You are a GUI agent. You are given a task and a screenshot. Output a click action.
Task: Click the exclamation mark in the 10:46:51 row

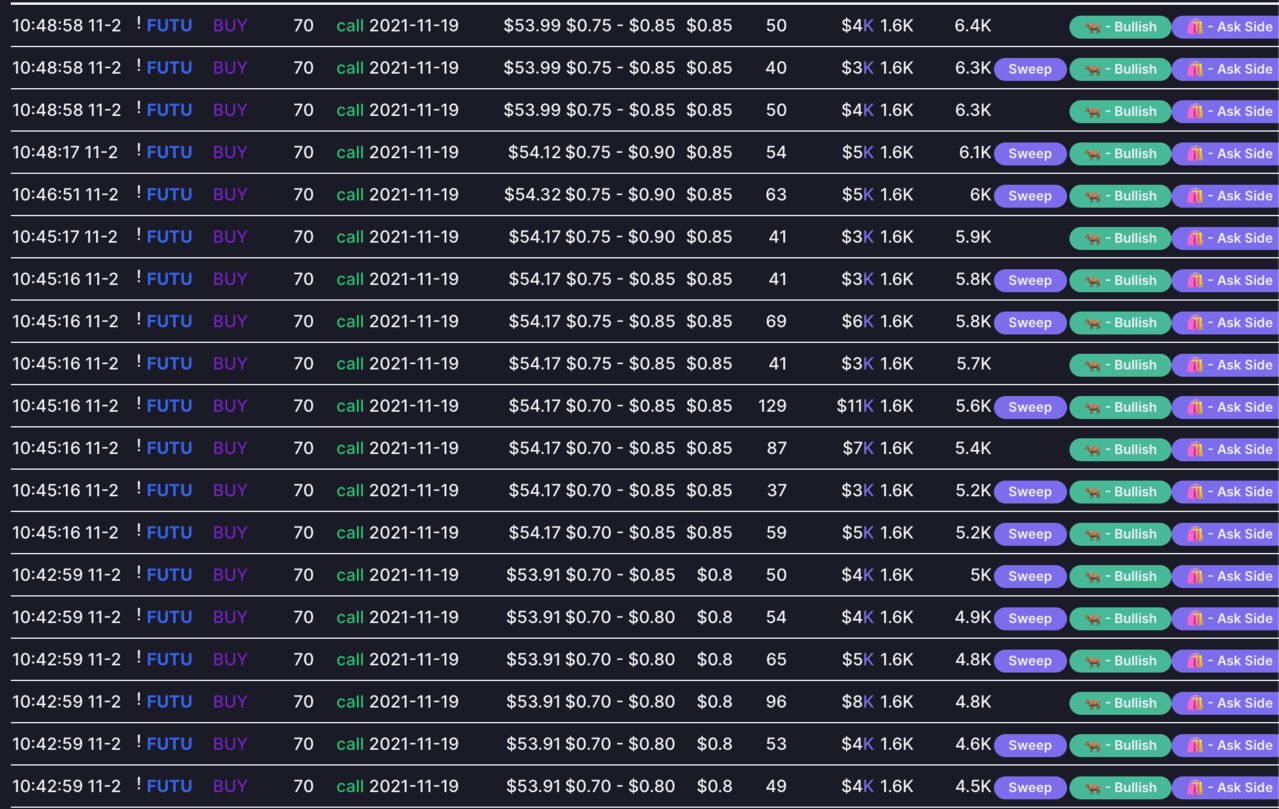(x=139, y=193)
